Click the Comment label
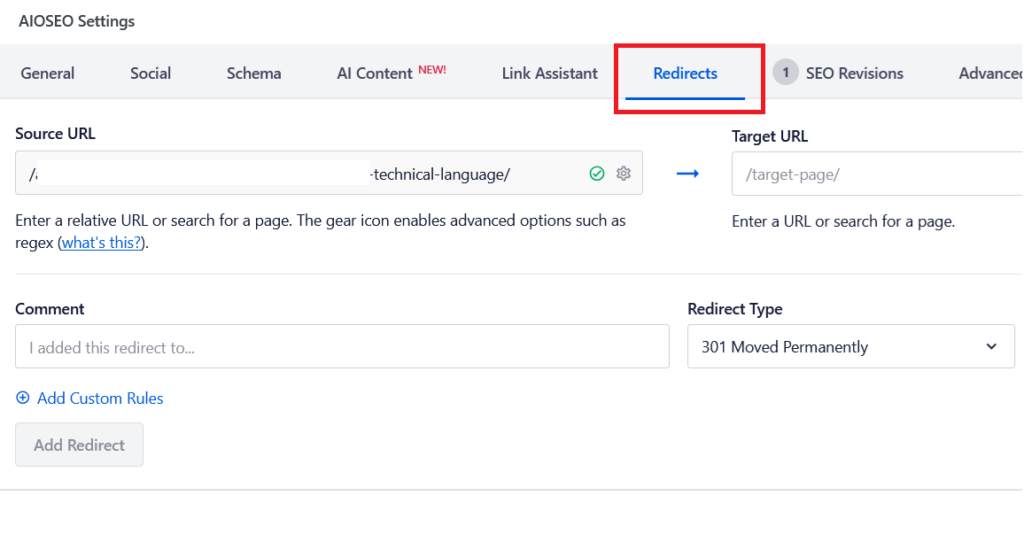The height and width of the screenshot is (534, 1024). coord(50,309)
